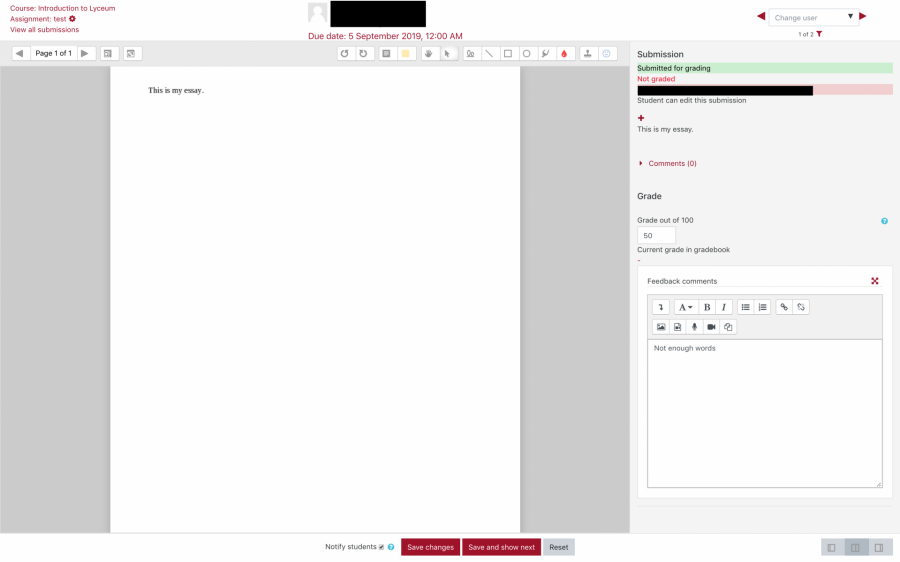900x562 pixels.
Task: Select the oval annotation tool
Action: [527, 54]
